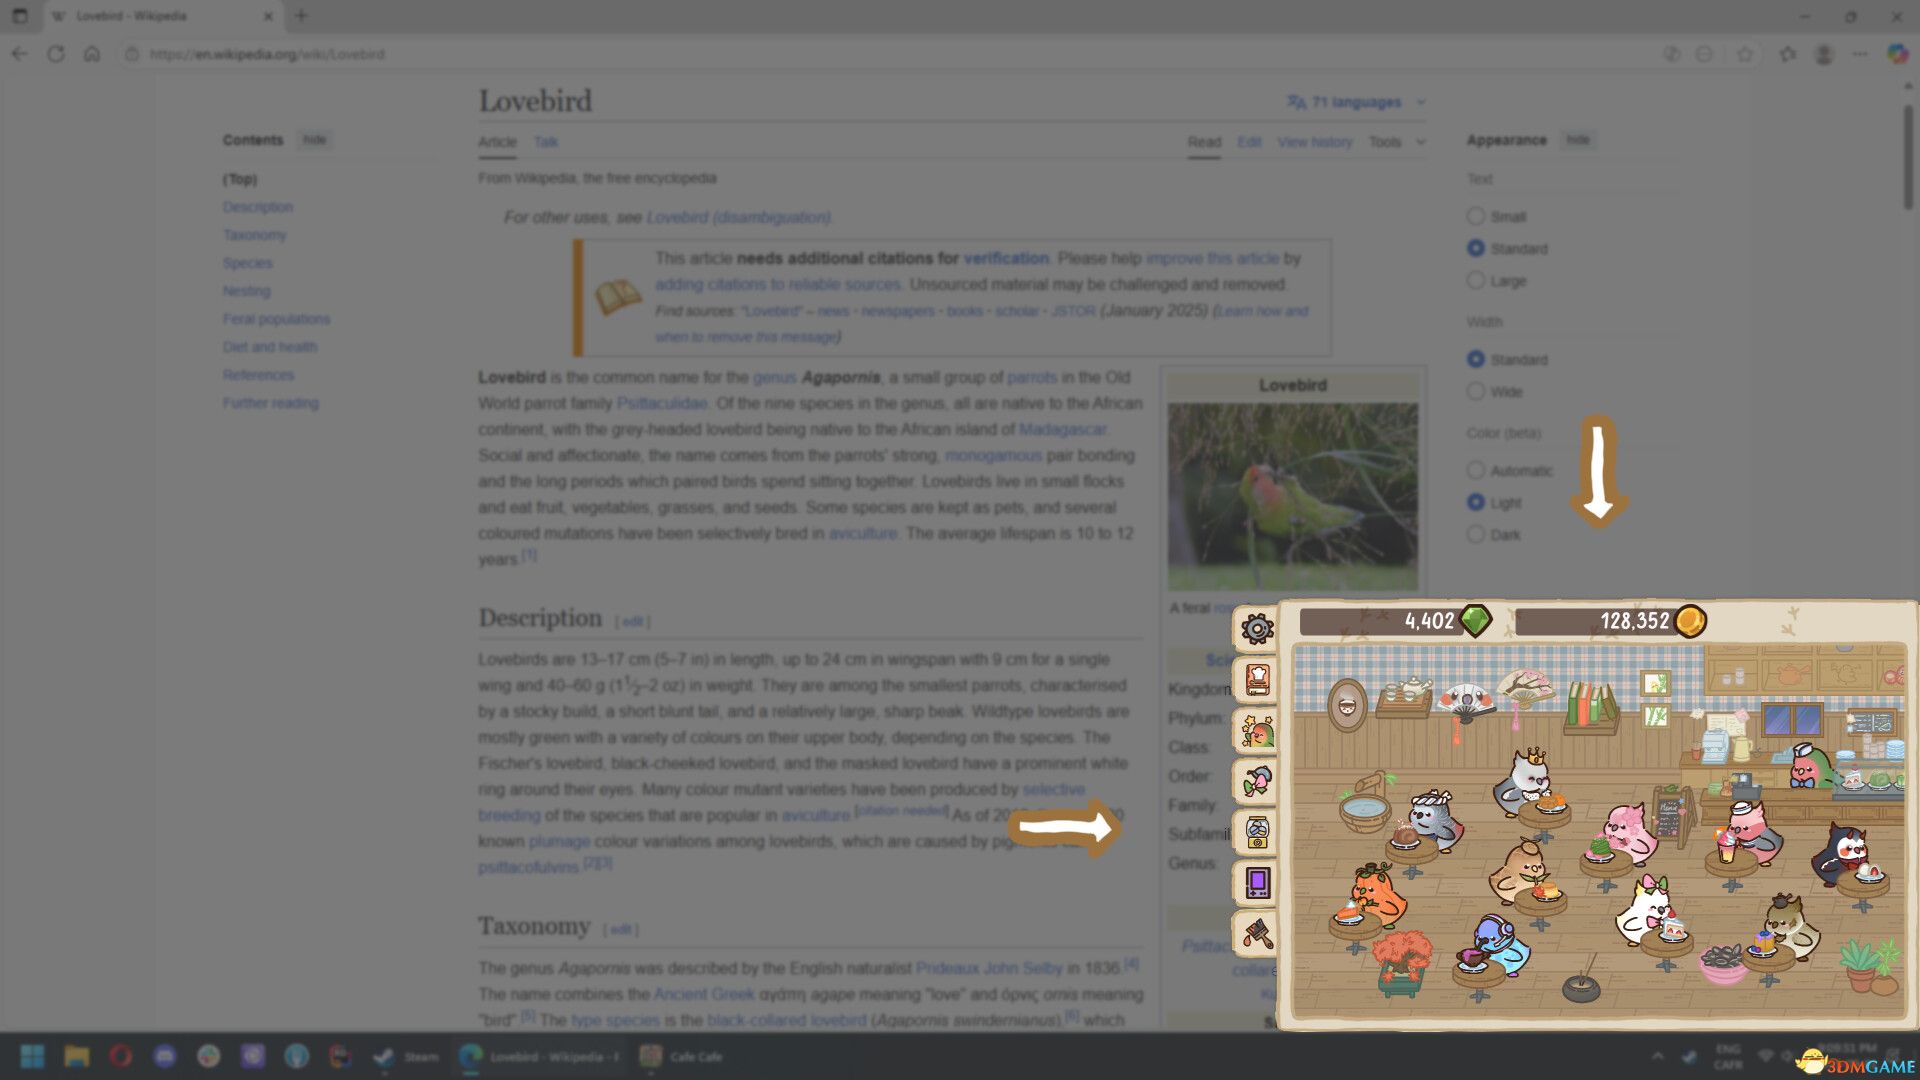Click the improve this article link
Image resolution: width=1920 pixels, height=1080 pixels.
1213,258
